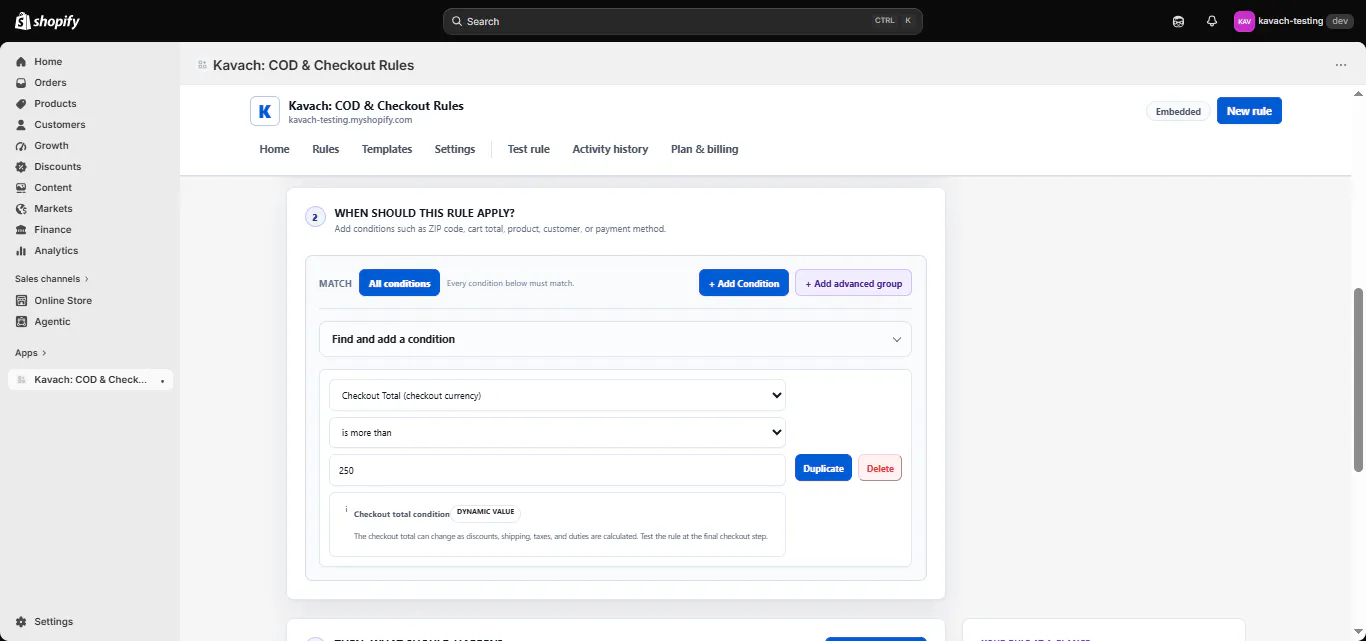
Task: Open the Test rule tab
Action: click(528, 149)
